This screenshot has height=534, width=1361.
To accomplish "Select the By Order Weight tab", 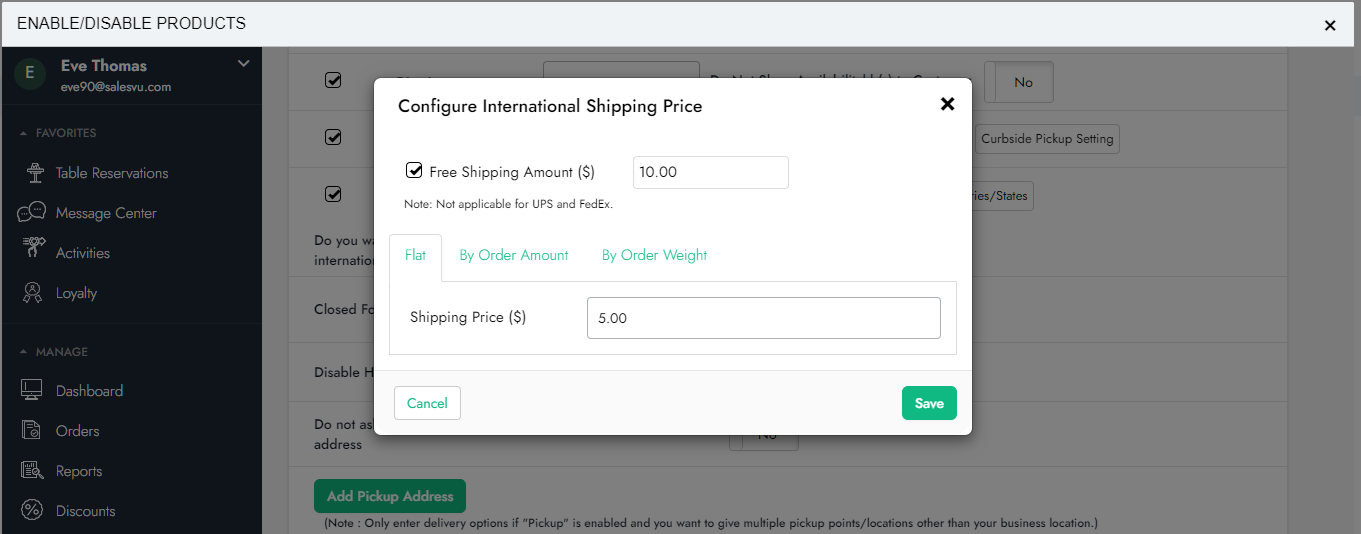I will 654,255.
